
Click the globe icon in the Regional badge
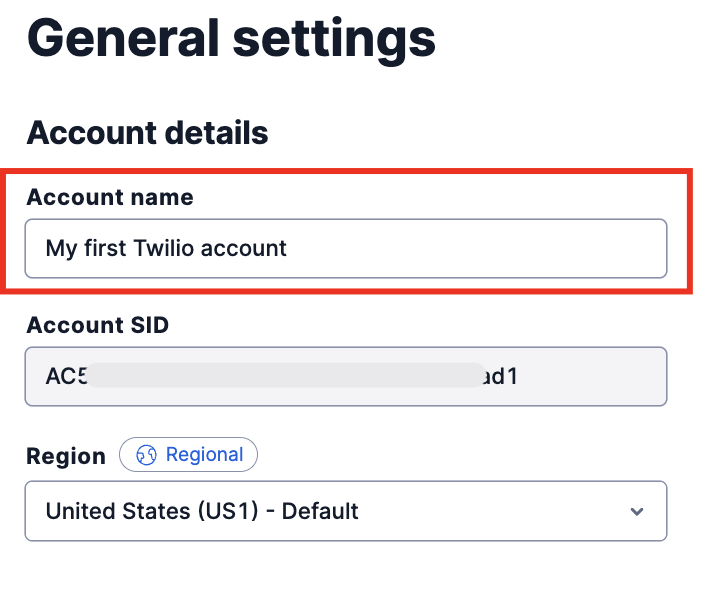146,455
